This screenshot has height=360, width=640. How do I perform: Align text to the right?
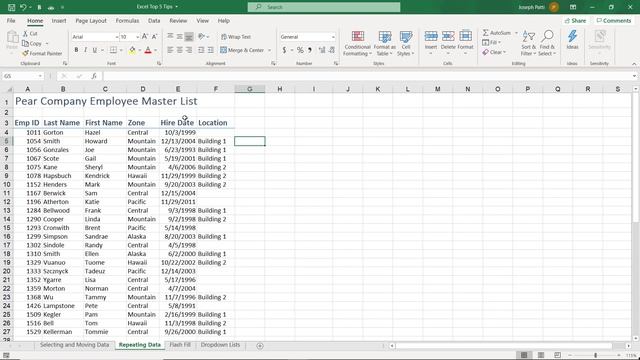189,50
